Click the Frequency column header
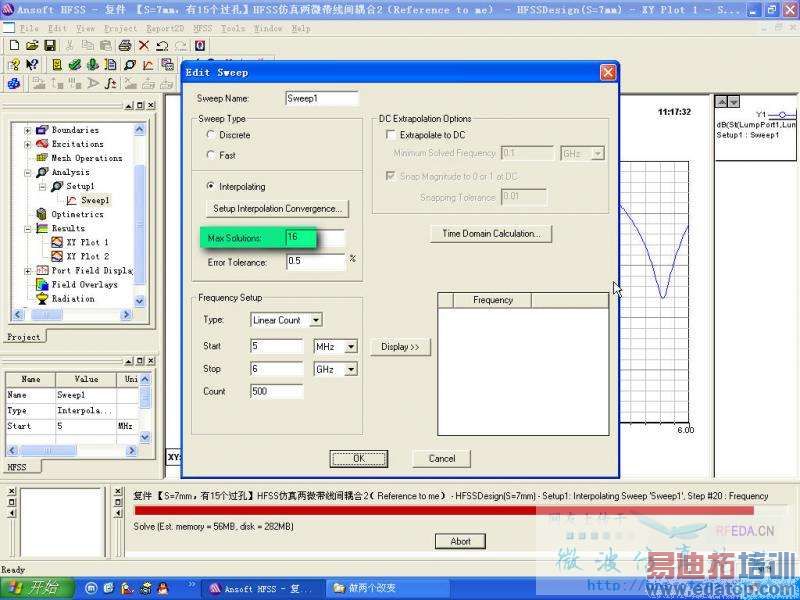The height and width of the screenshot is (600, 800). tap(492, 300)
